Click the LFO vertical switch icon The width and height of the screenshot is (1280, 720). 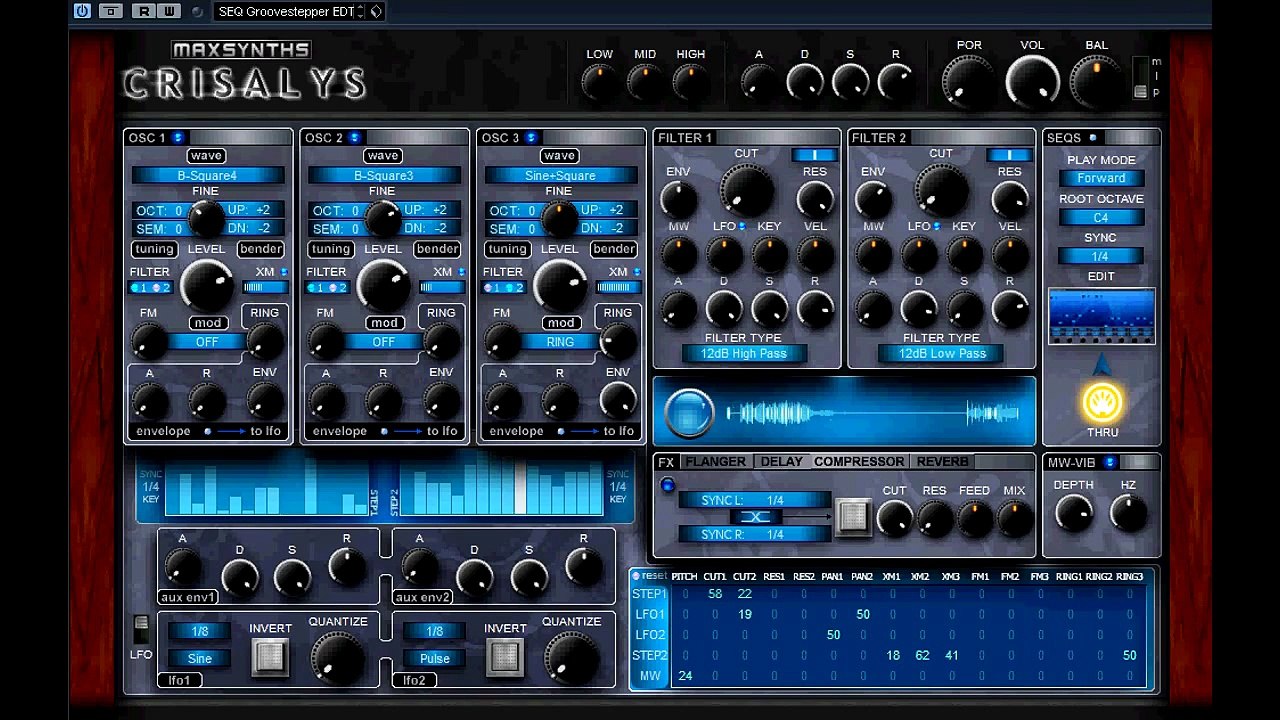141,630
